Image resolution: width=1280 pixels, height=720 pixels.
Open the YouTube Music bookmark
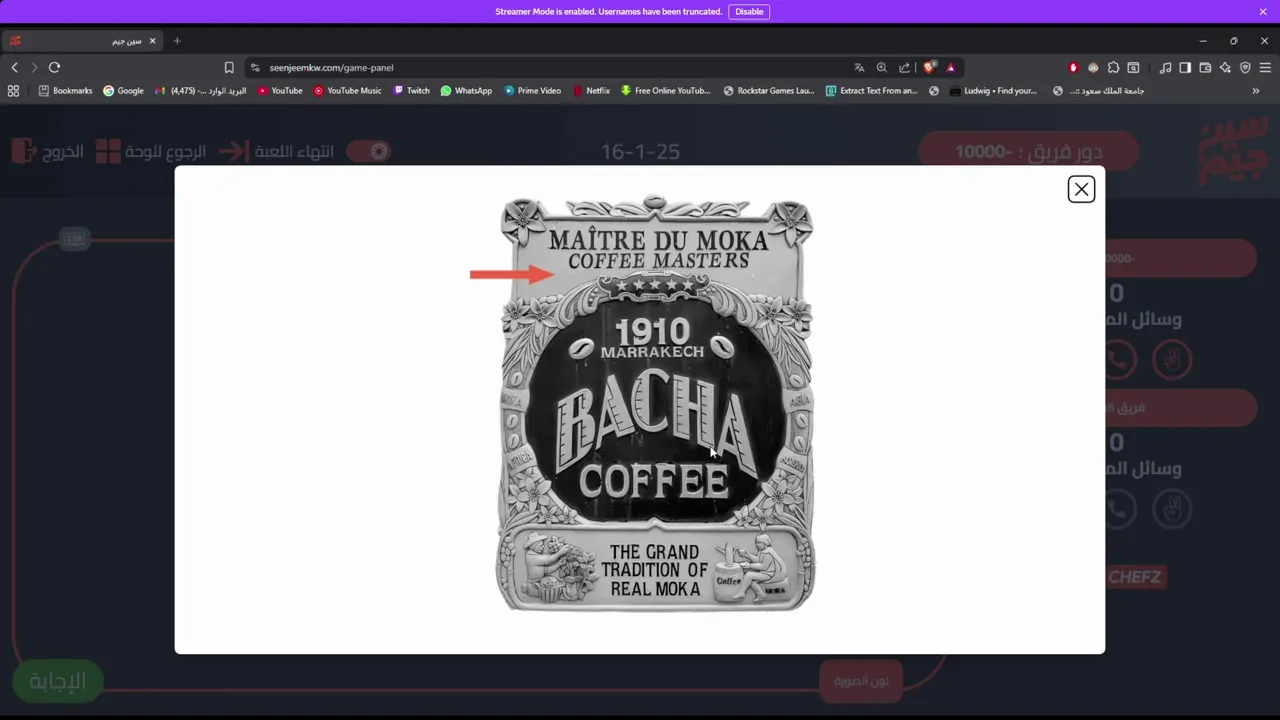tap(348, 90)
